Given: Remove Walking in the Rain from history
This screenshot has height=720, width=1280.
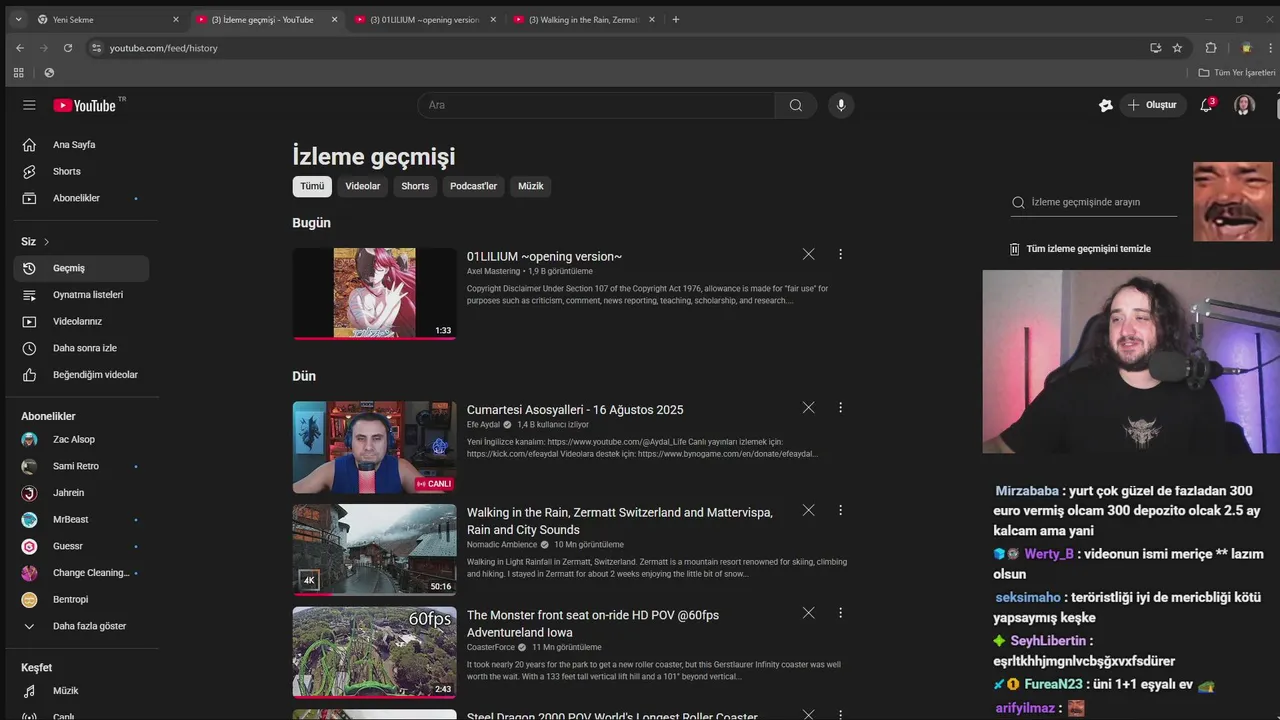Looking at the screenshot, I should click(x=808, y=510).
